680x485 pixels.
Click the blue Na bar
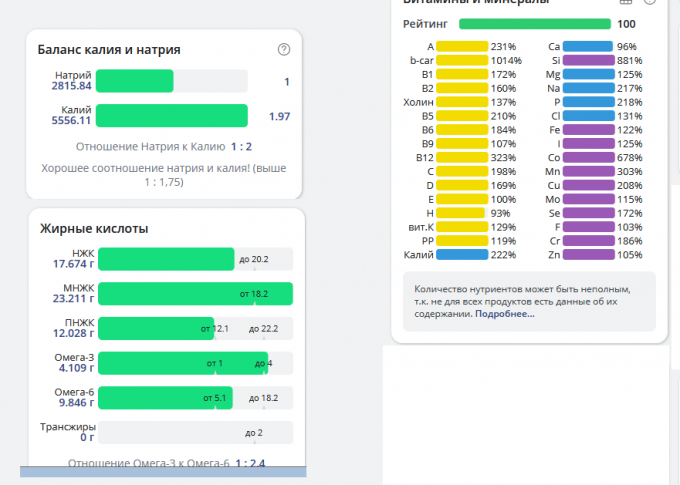(588, 88)
